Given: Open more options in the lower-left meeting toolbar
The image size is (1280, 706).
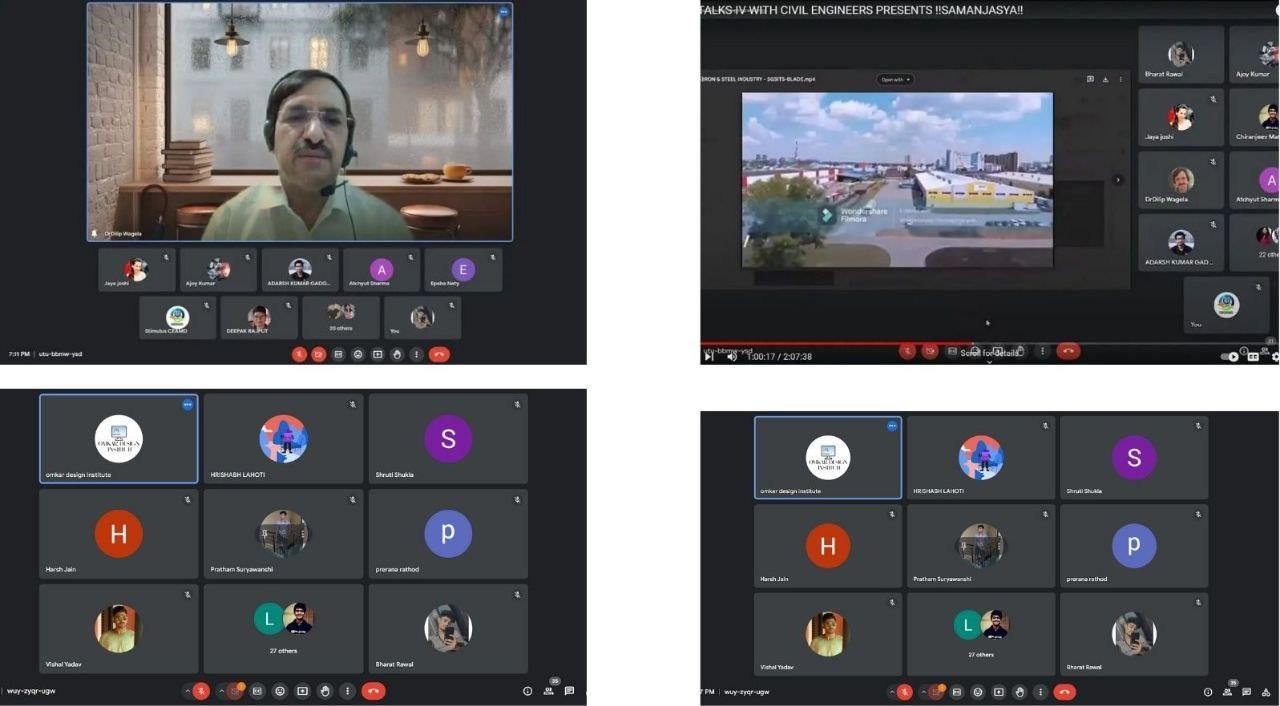Looking at the screenshot, I should 347,691.
